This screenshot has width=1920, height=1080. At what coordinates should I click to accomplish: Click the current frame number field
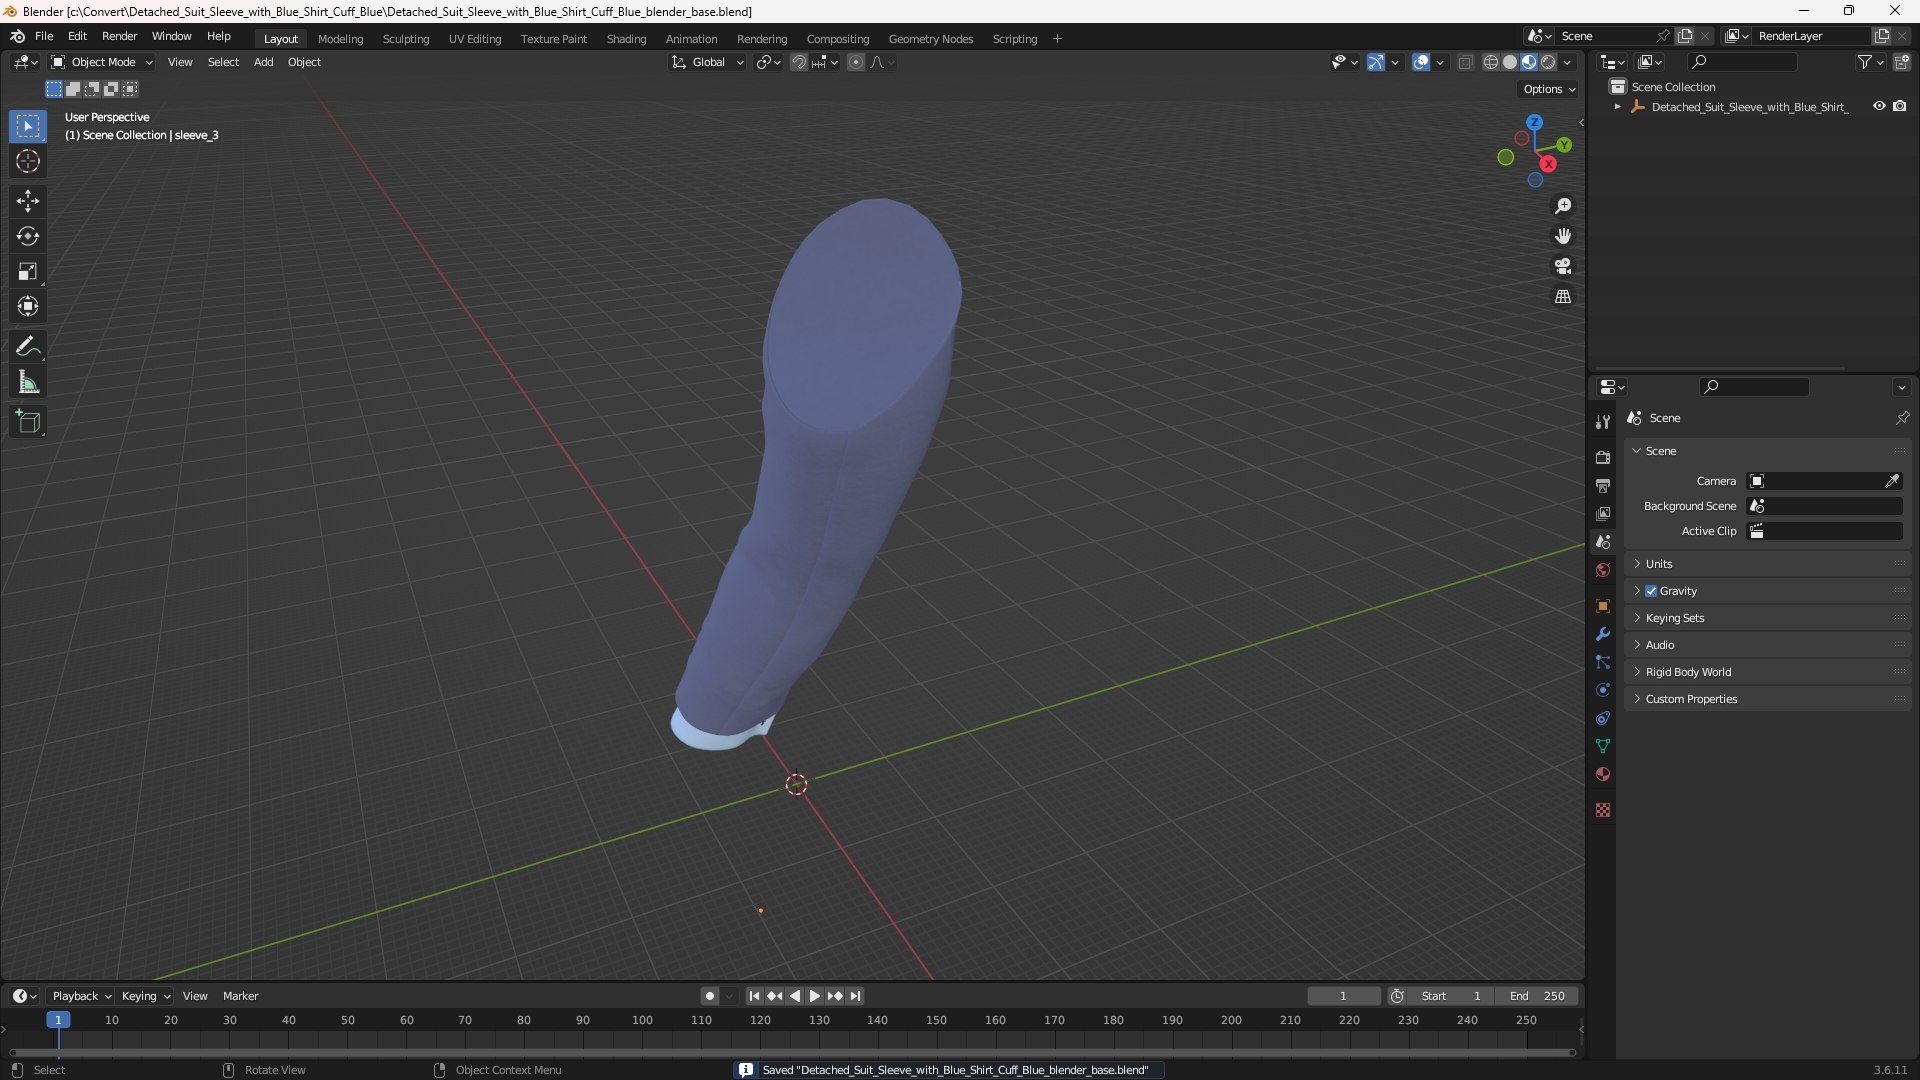tap(1343, 996)
